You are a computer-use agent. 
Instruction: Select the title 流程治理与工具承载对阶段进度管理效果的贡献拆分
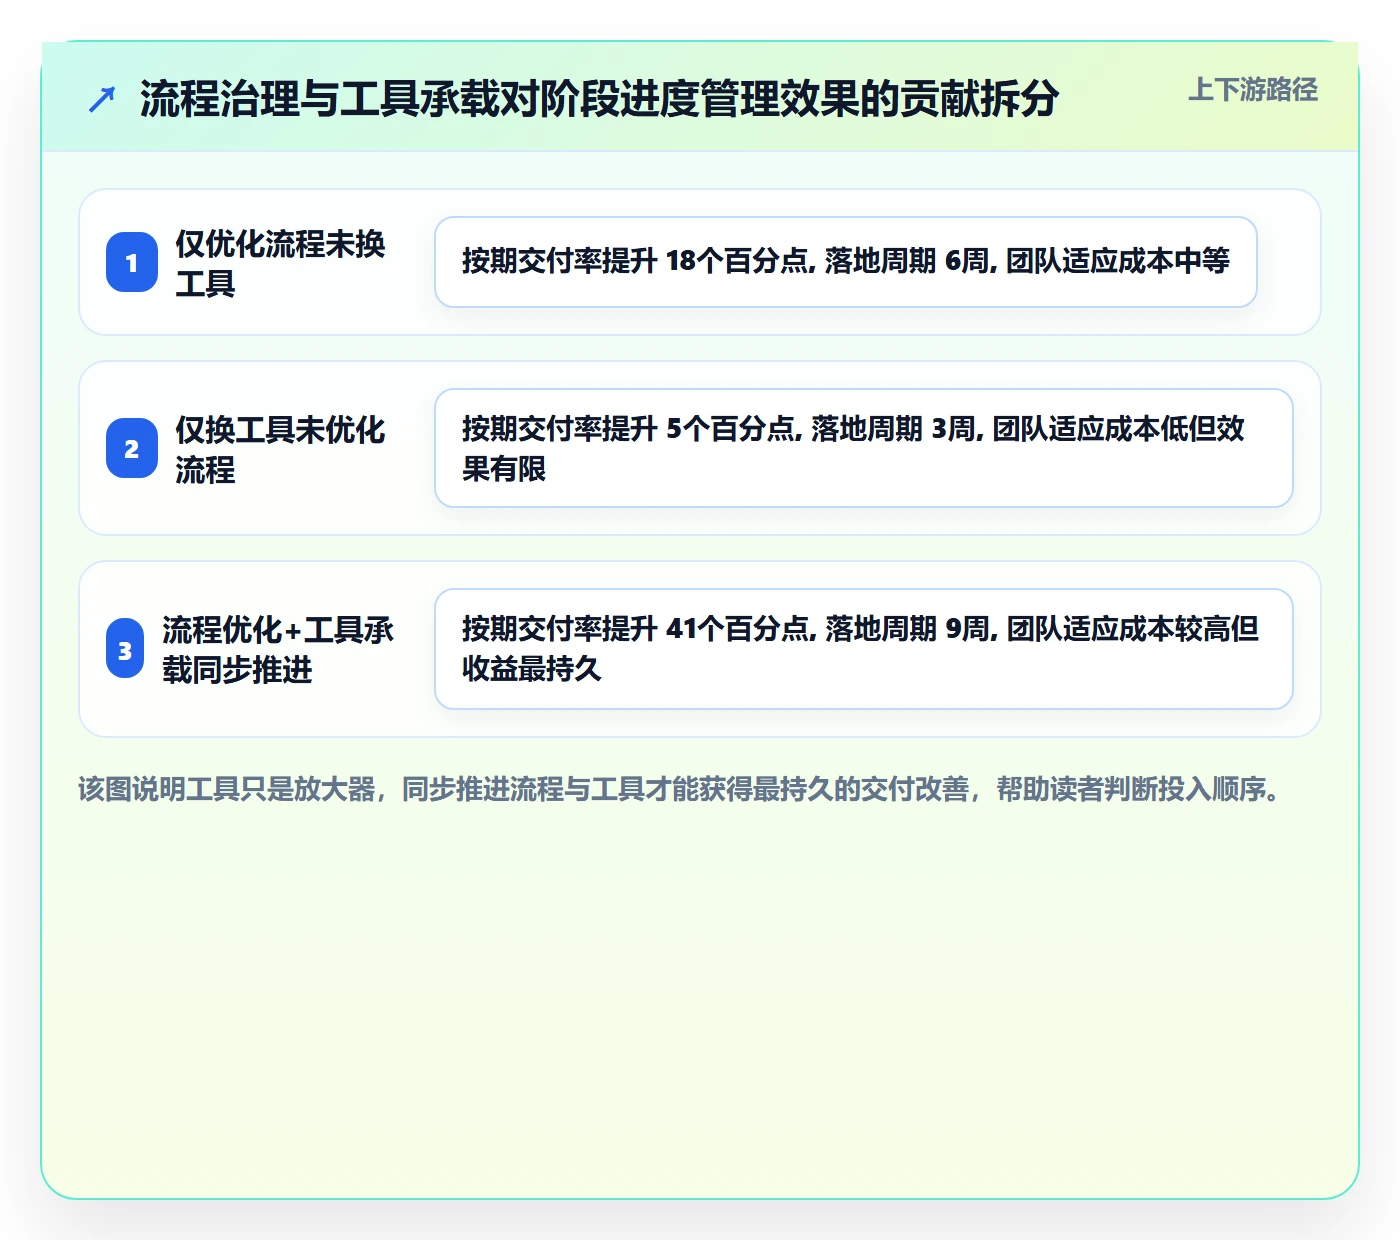tap(599, 99)
